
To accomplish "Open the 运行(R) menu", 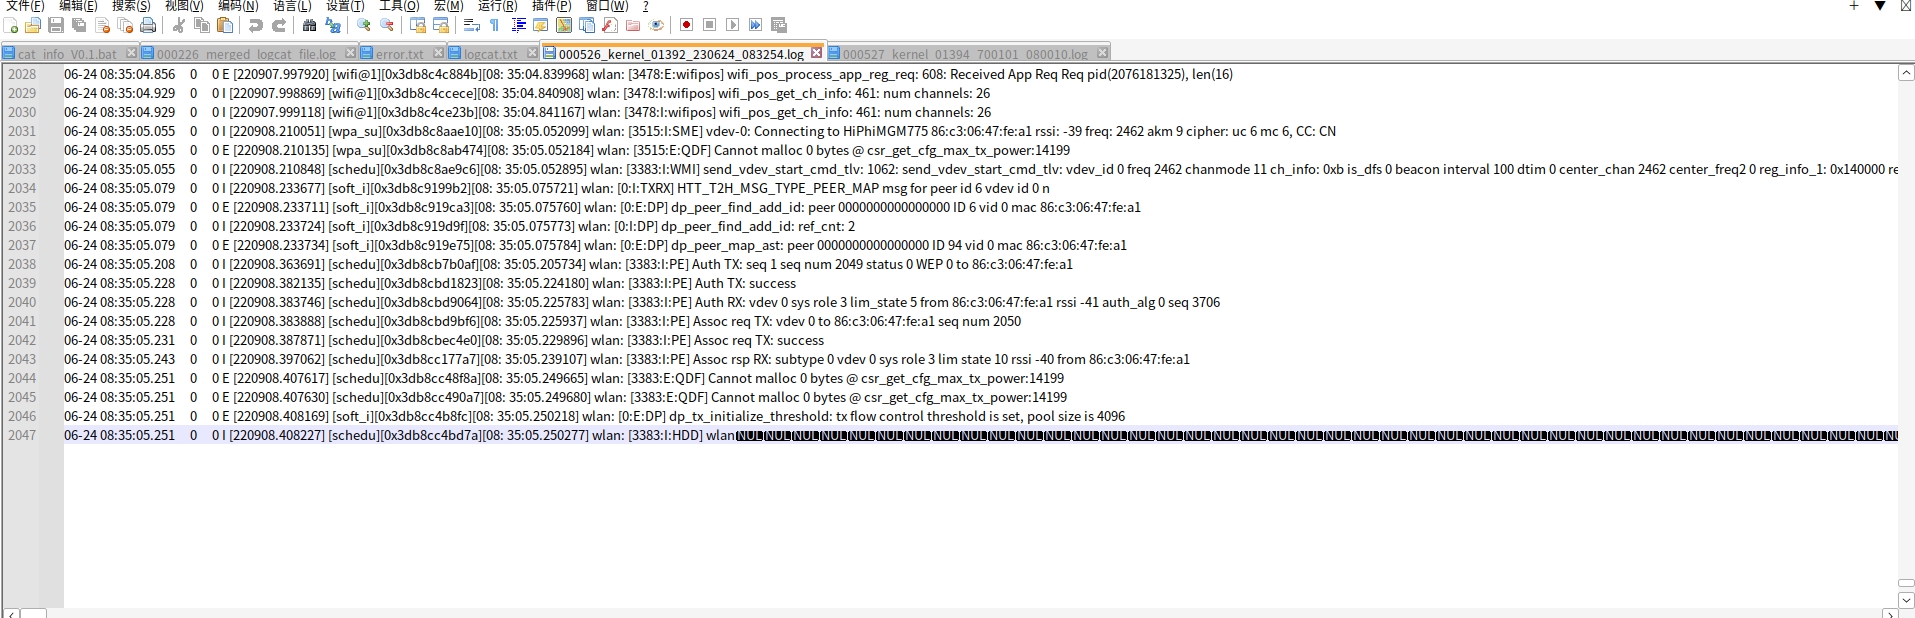I will 497,6.
